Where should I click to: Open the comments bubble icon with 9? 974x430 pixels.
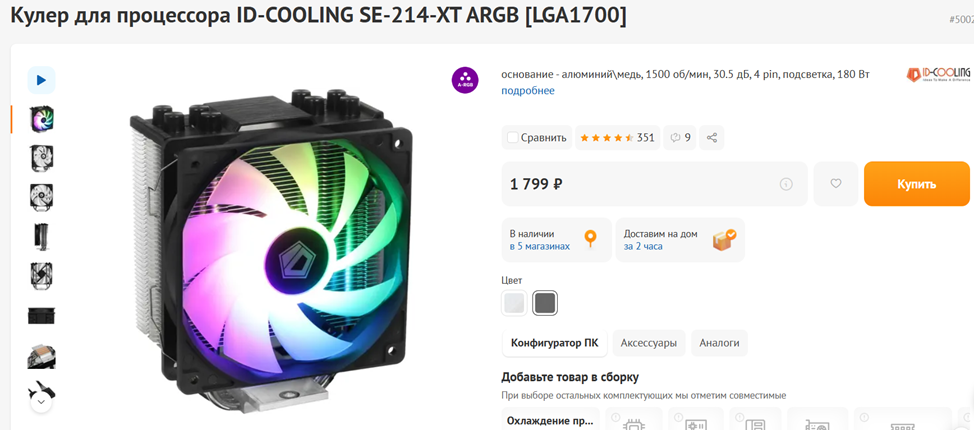(680, 137)
